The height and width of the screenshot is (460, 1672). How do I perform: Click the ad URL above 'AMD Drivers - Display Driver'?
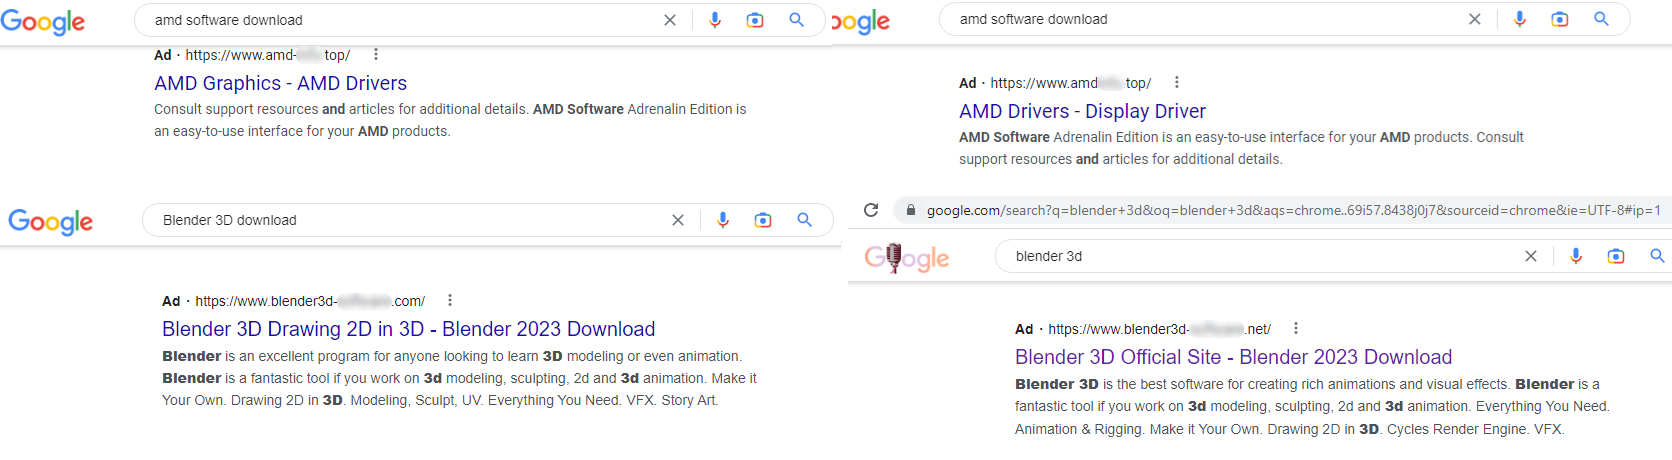click(x=1071, y=83)
